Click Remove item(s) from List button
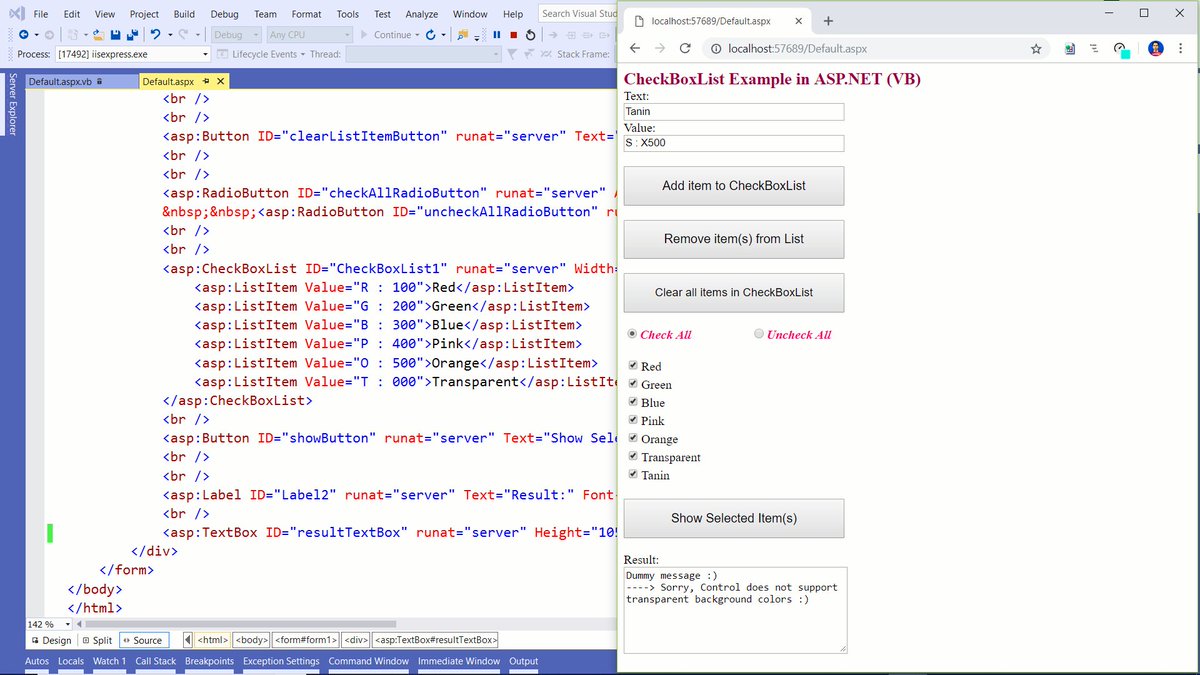 [x=734, y=239]
